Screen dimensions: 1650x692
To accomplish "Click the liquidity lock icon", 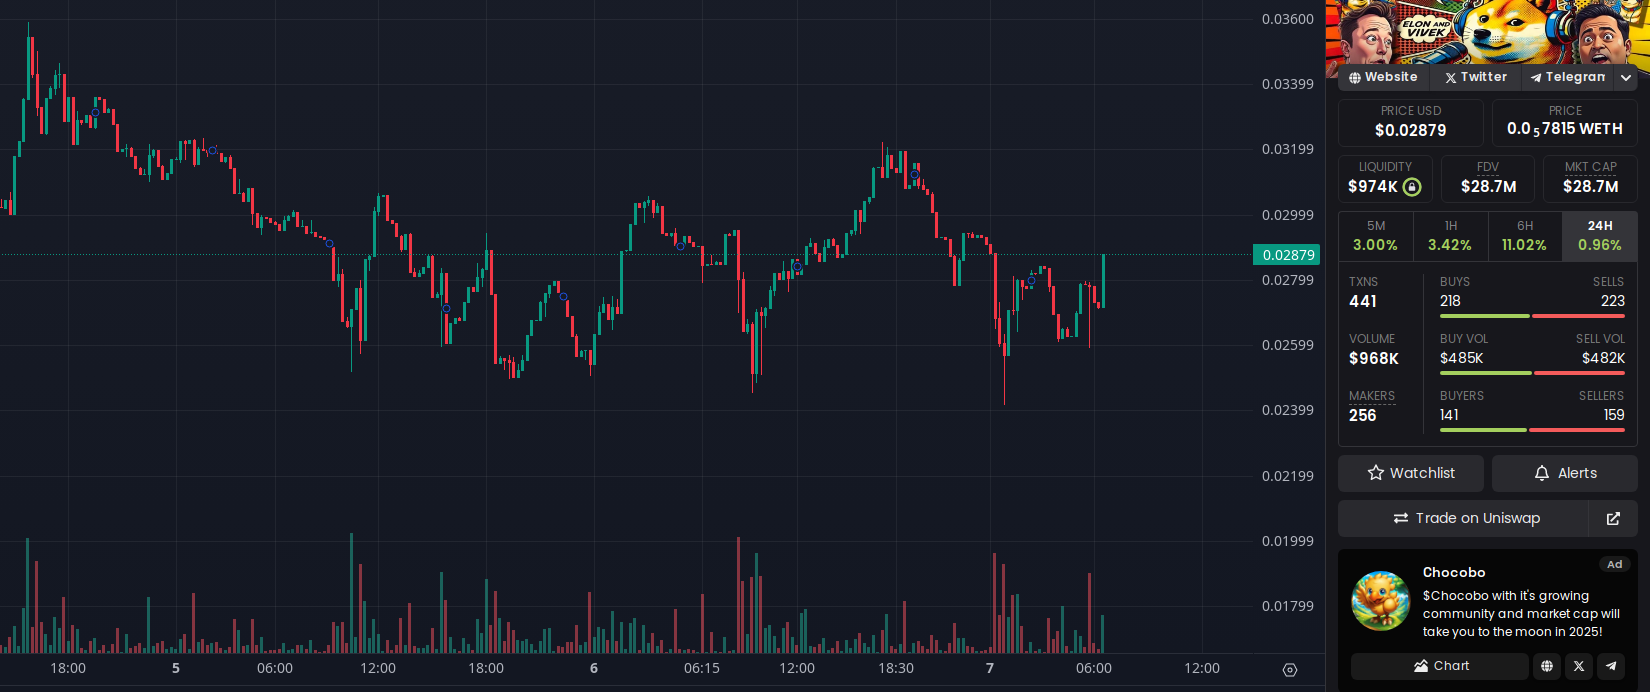I will tap(1412, 187).
